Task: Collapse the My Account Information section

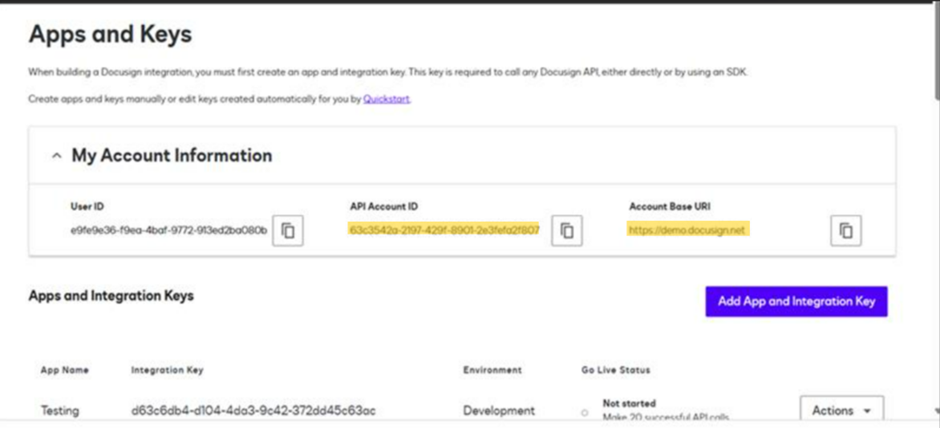Action: click(x=54, y=156)
